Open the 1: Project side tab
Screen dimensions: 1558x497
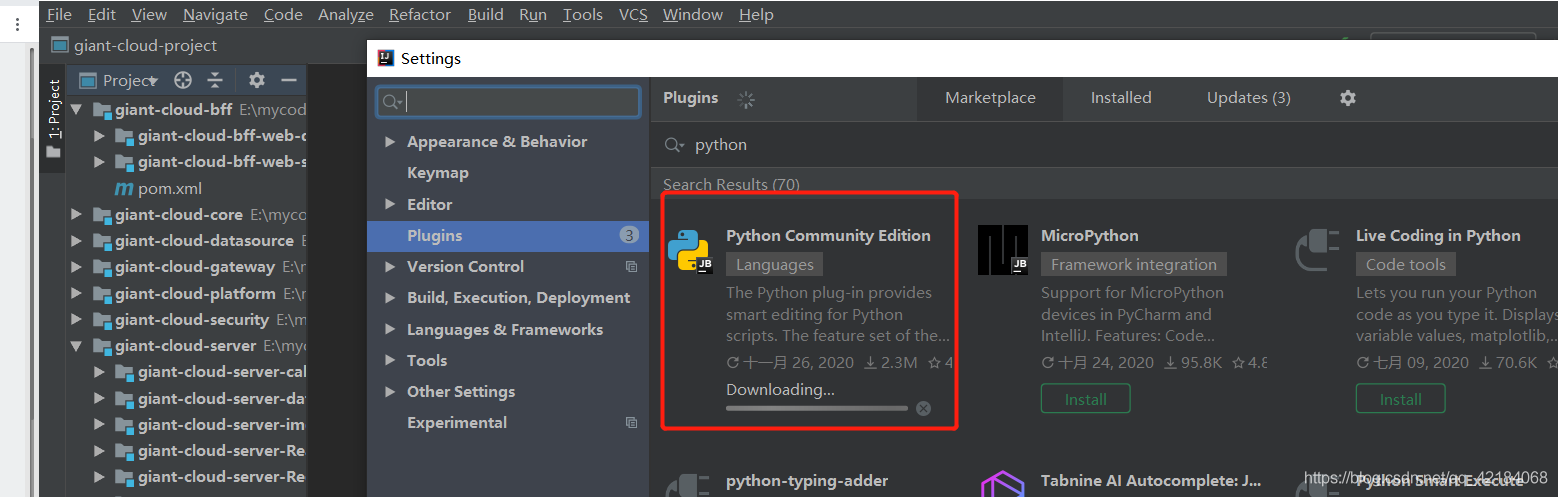click(54, 118)
